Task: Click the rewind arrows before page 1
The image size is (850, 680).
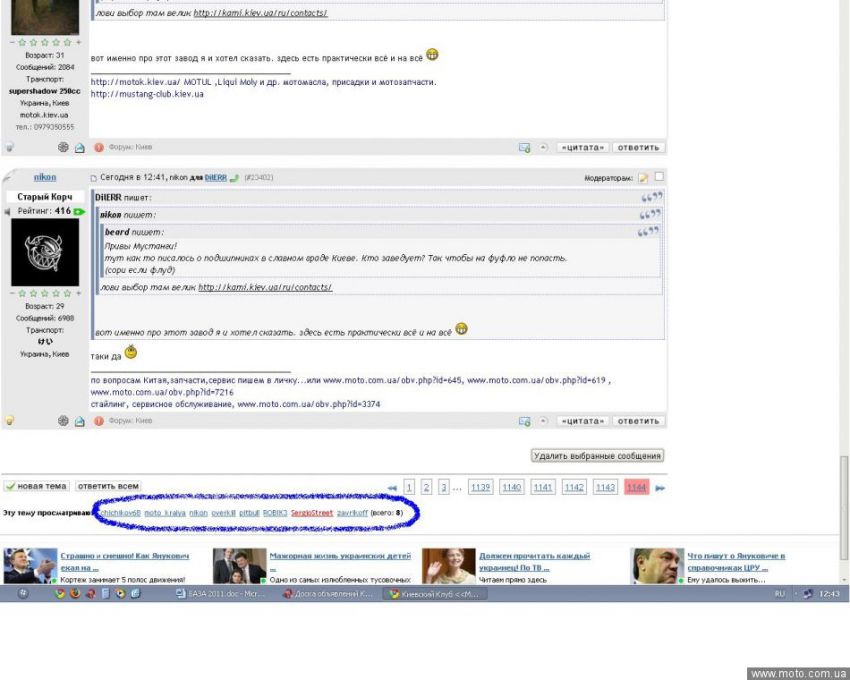Action: pos(392,488)
